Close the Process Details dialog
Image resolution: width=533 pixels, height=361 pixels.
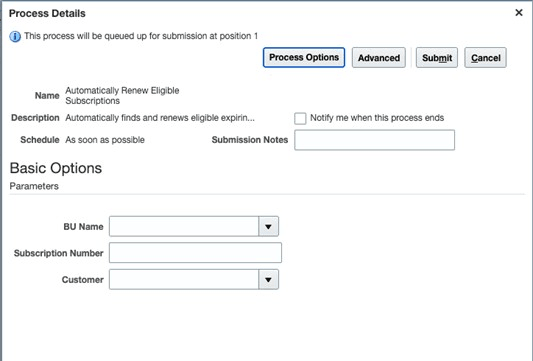[x=518, y=13]
